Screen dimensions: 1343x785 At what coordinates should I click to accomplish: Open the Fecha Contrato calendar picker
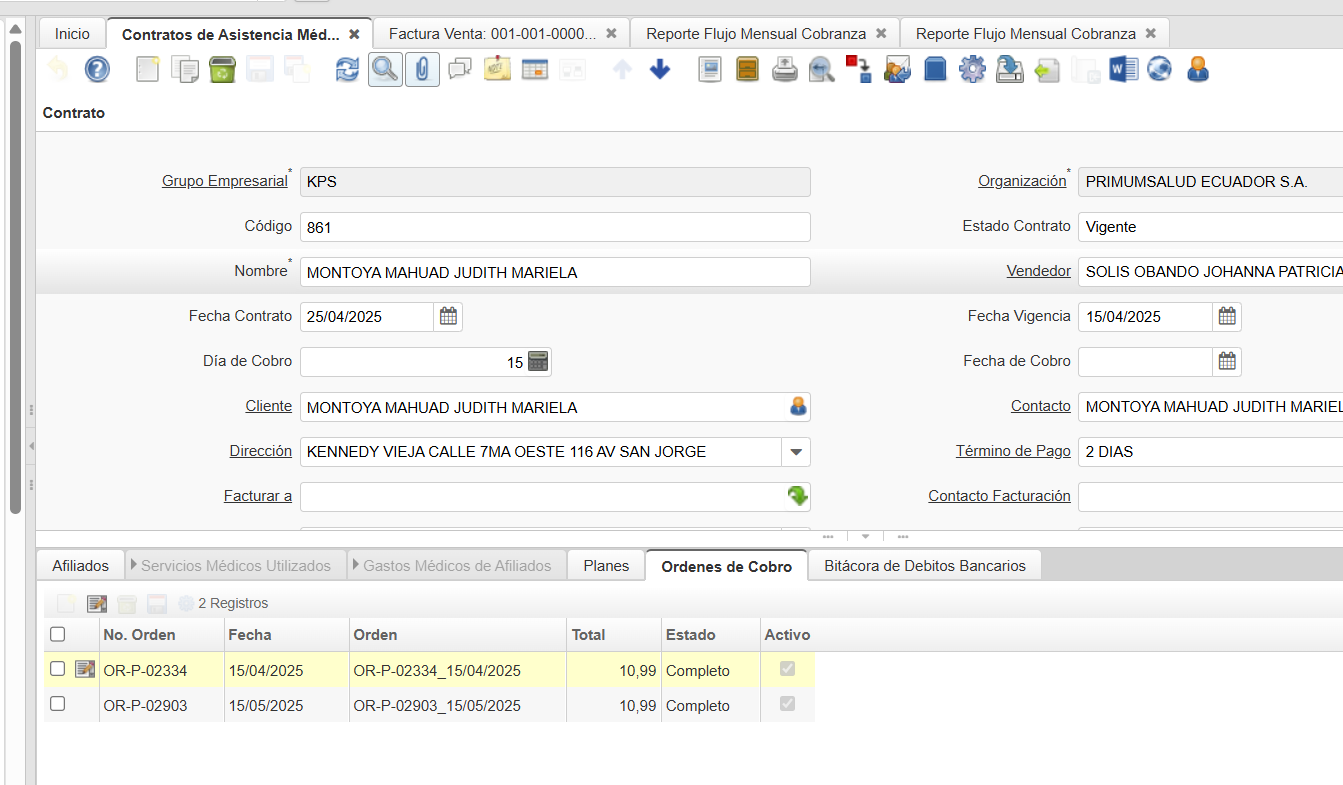(449, 317)
